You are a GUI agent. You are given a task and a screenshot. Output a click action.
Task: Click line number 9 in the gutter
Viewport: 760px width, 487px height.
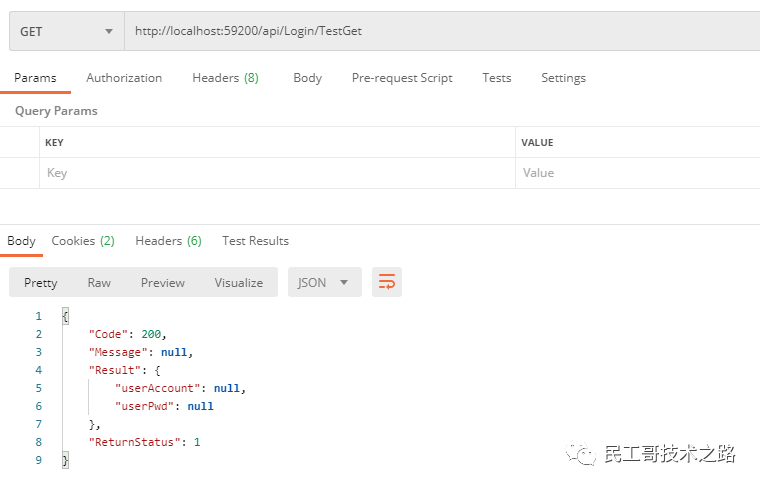39,460
